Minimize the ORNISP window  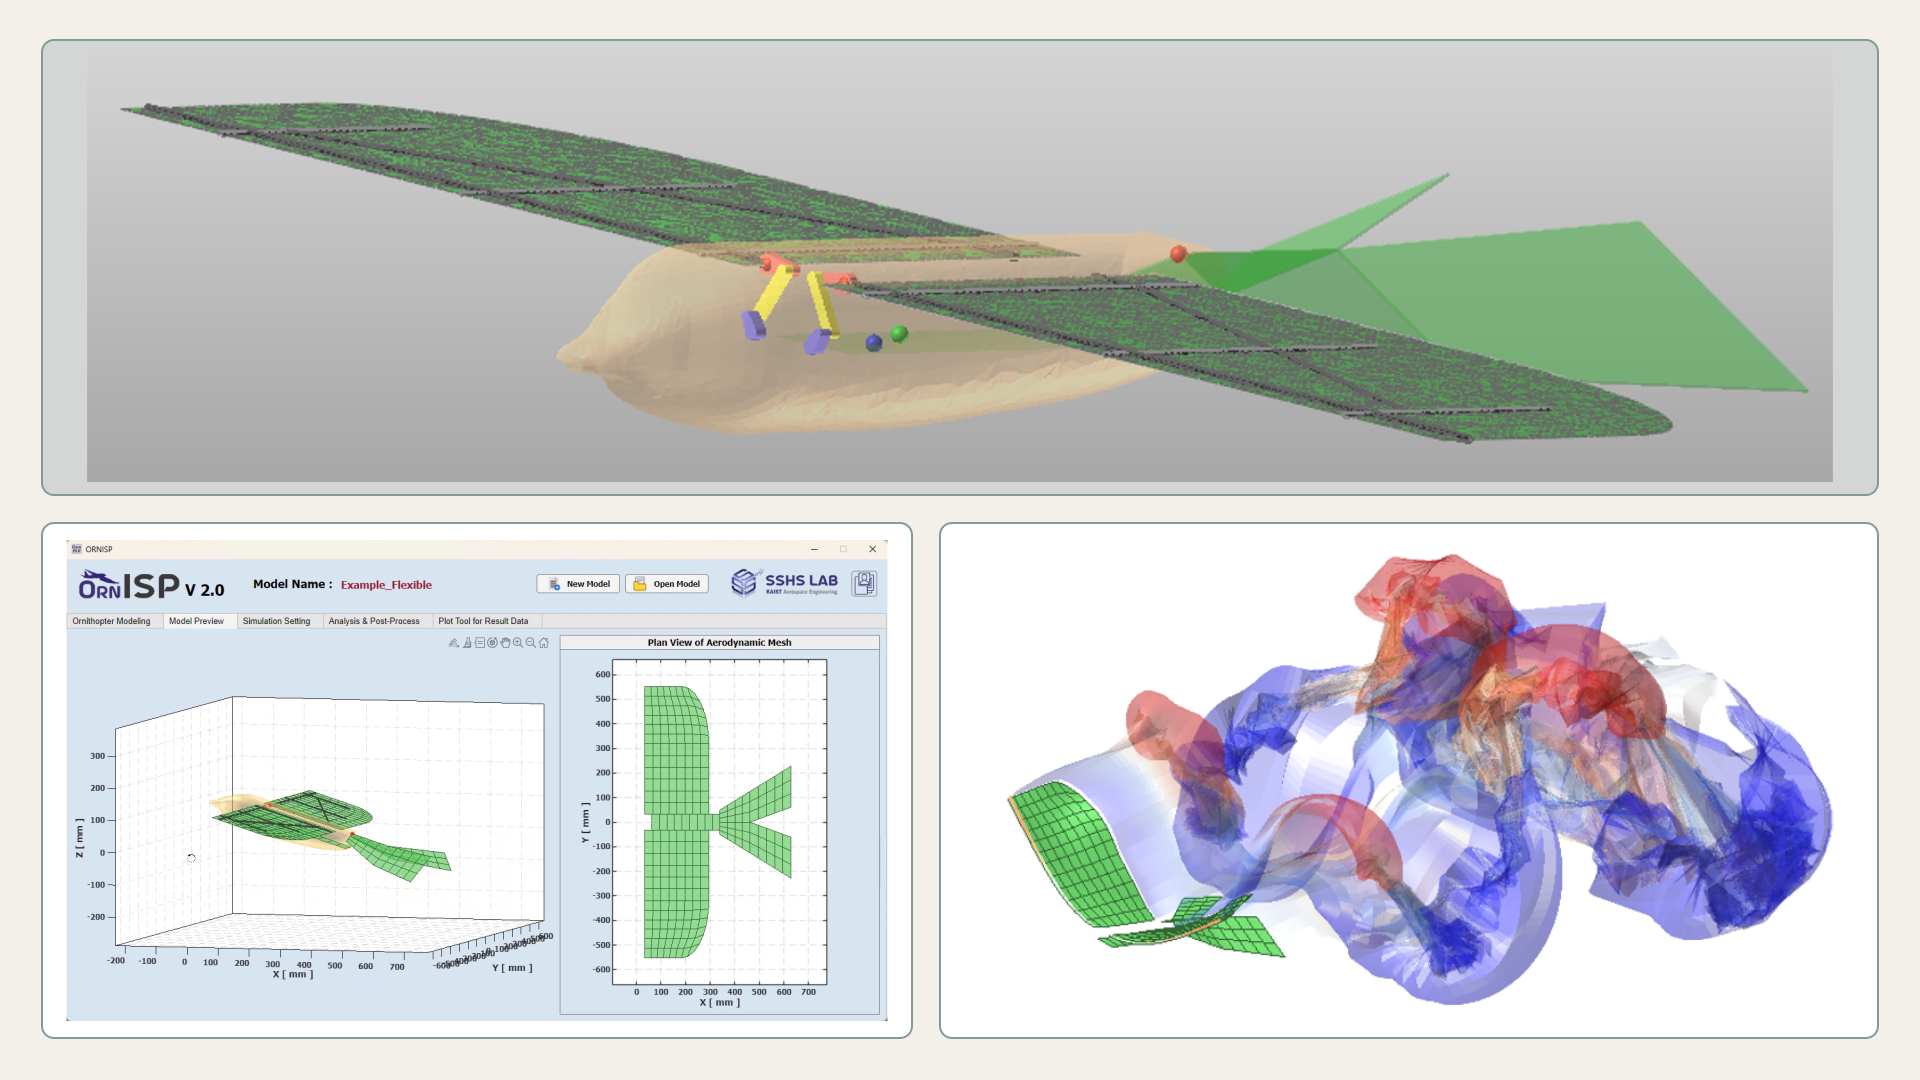[x=814, y=549]
